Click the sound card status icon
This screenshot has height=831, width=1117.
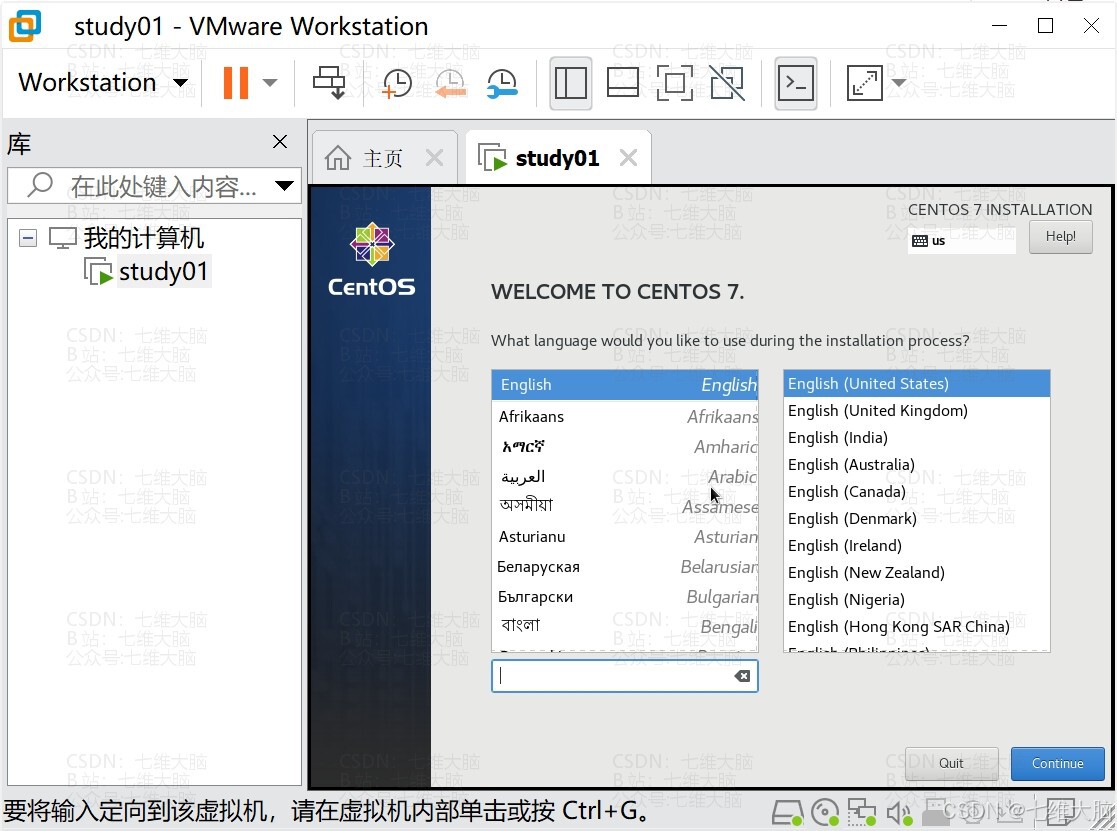899,812
